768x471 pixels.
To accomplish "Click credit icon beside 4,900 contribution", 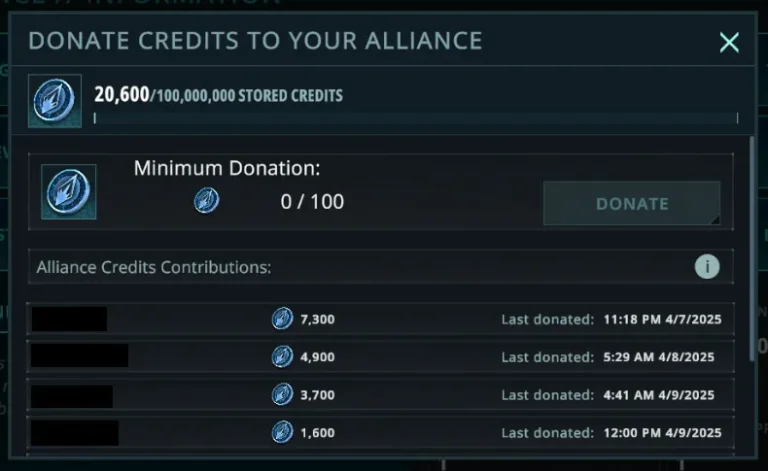I will (x=282, y=357).
